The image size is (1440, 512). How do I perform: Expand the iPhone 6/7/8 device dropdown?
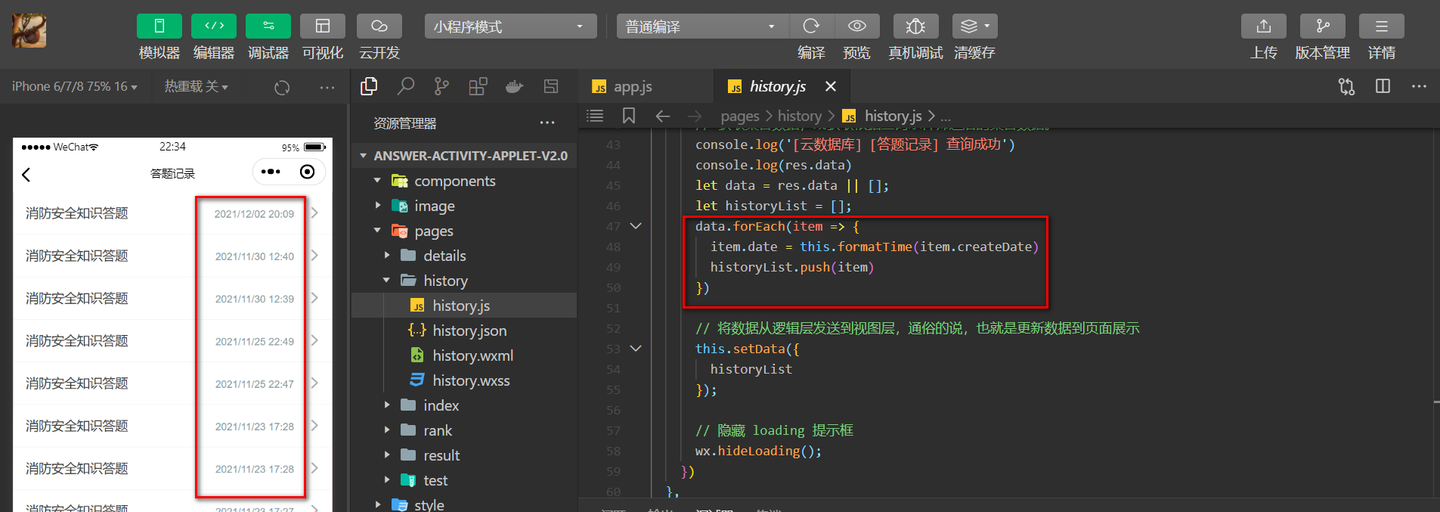[74, 87]
